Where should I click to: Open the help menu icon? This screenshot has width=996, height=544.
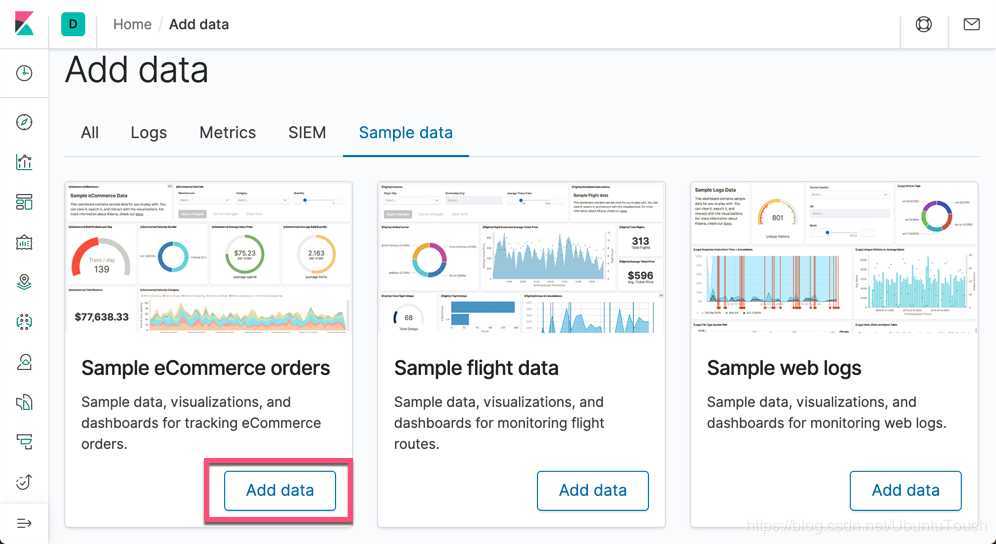pos(924,24)
